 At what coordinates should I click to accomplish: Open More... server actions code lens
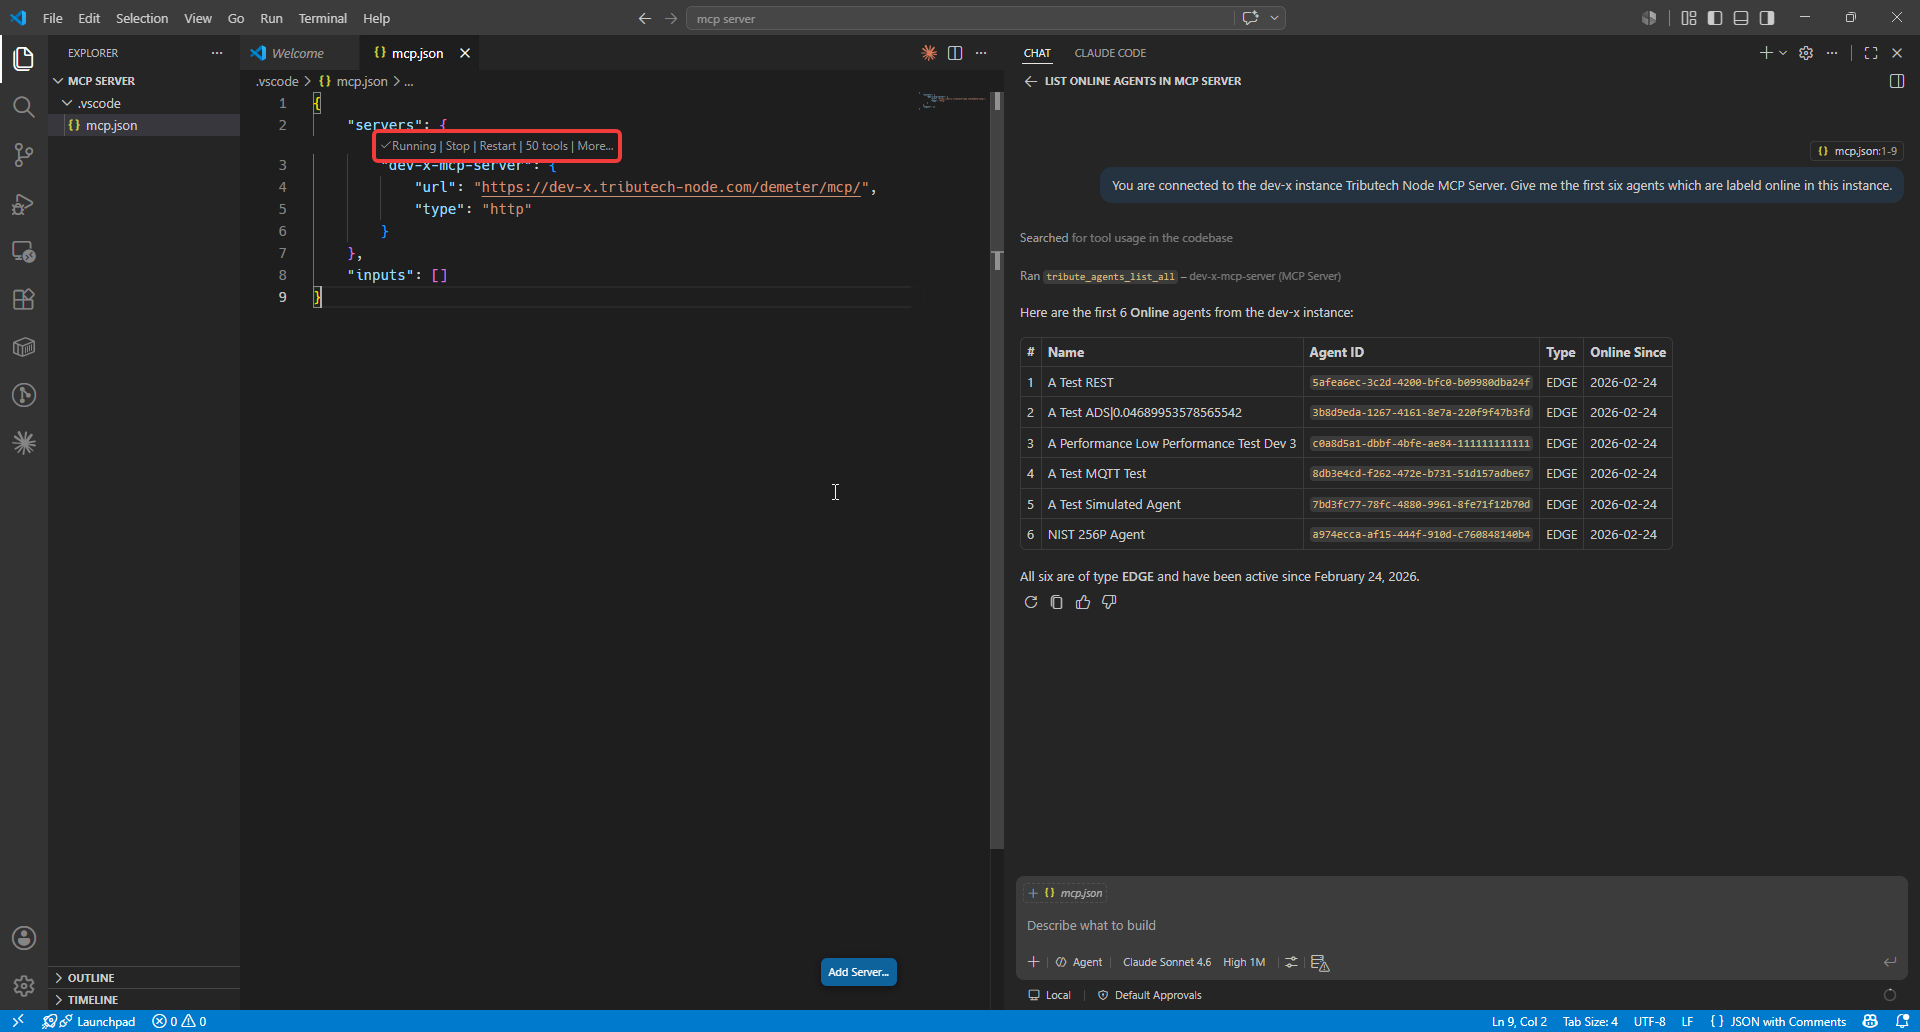click(x=596, y=146)
